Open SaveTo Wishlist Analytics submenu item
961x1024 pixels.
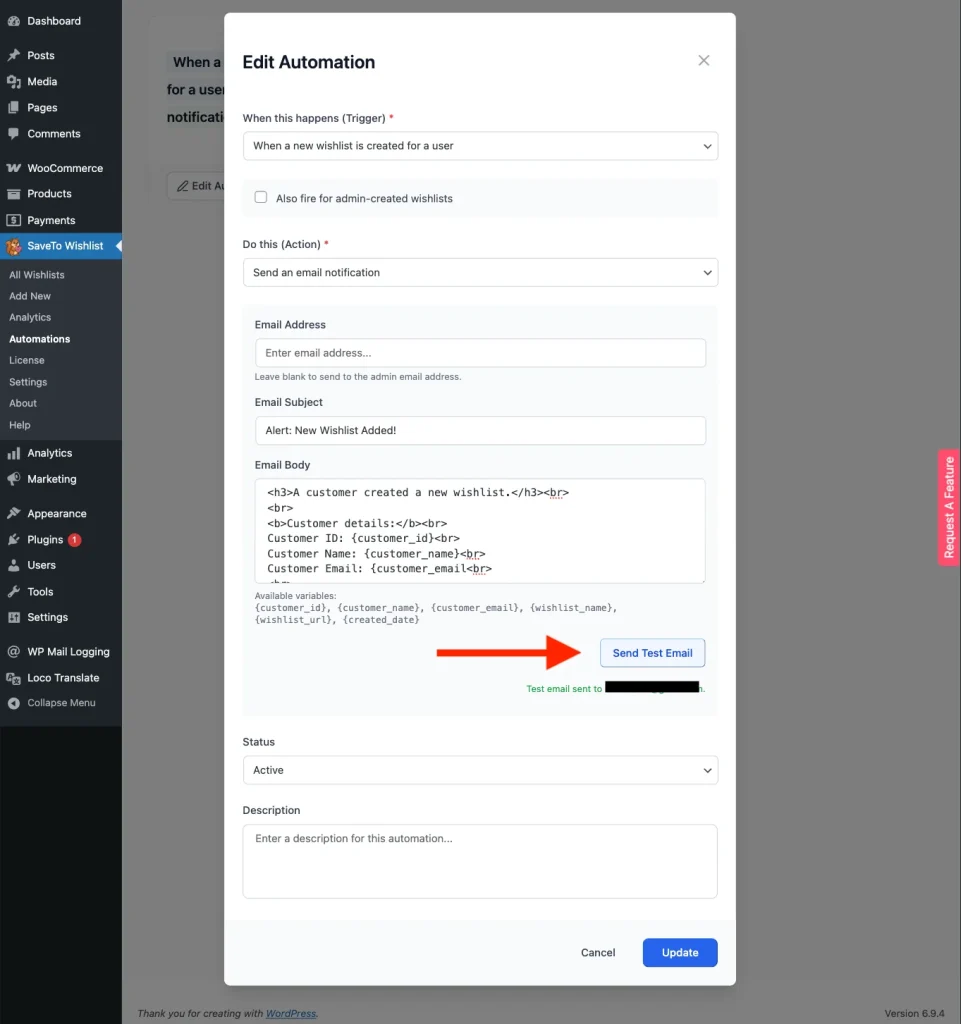[x=30, y=317]
